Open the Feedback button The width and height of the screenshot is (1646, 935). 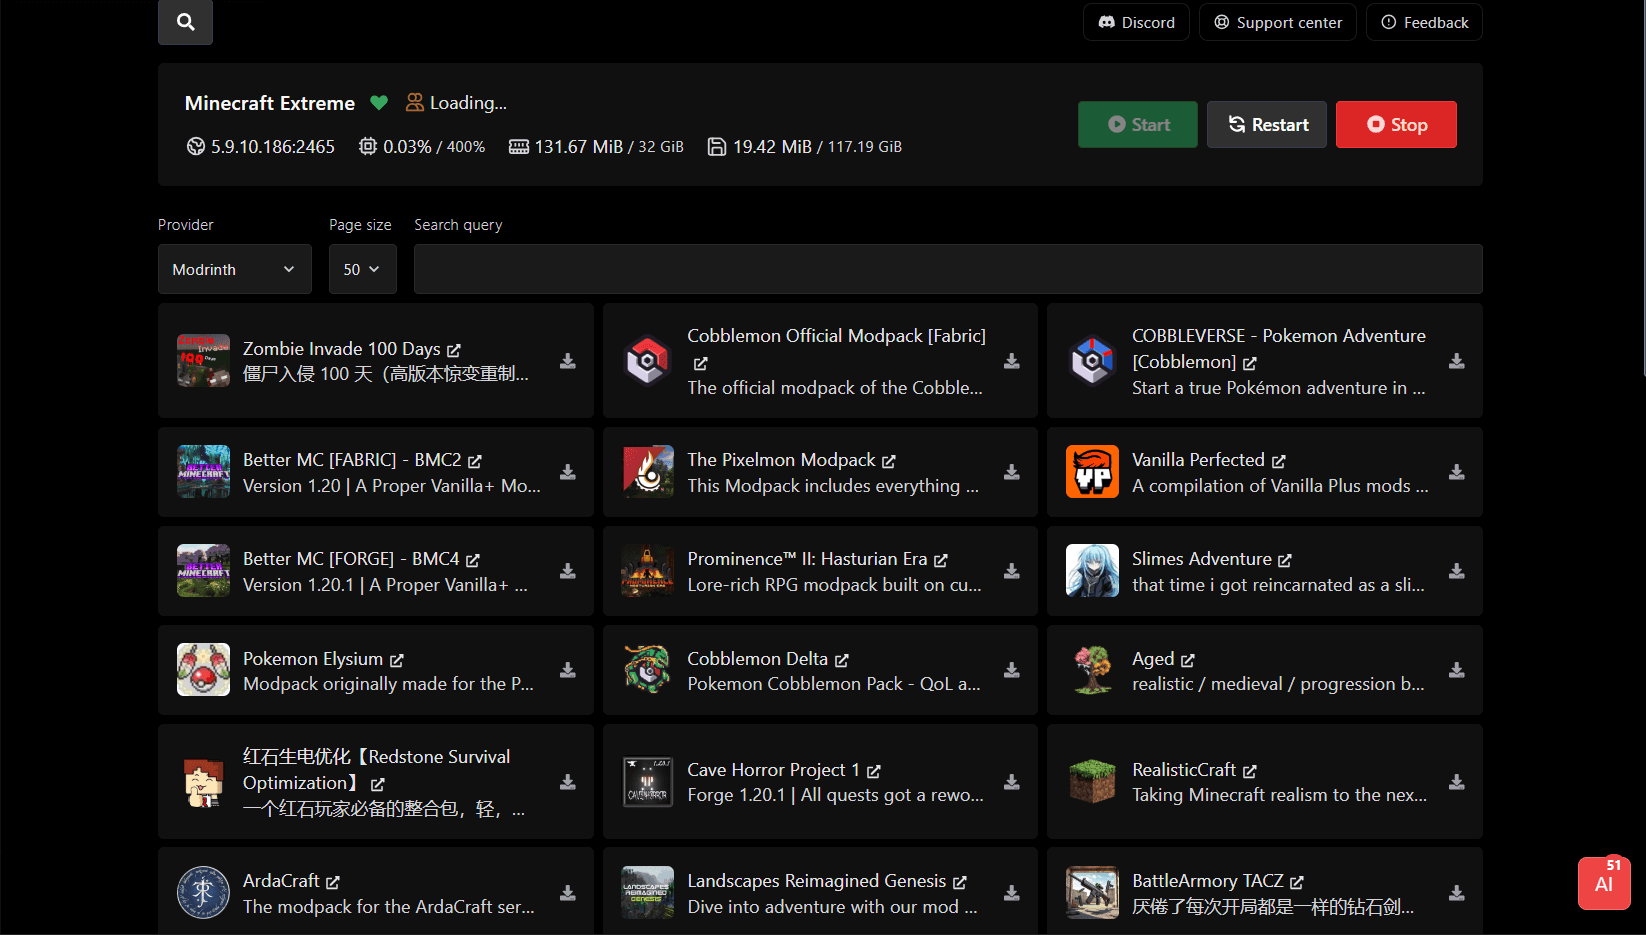coord(1424,22)
